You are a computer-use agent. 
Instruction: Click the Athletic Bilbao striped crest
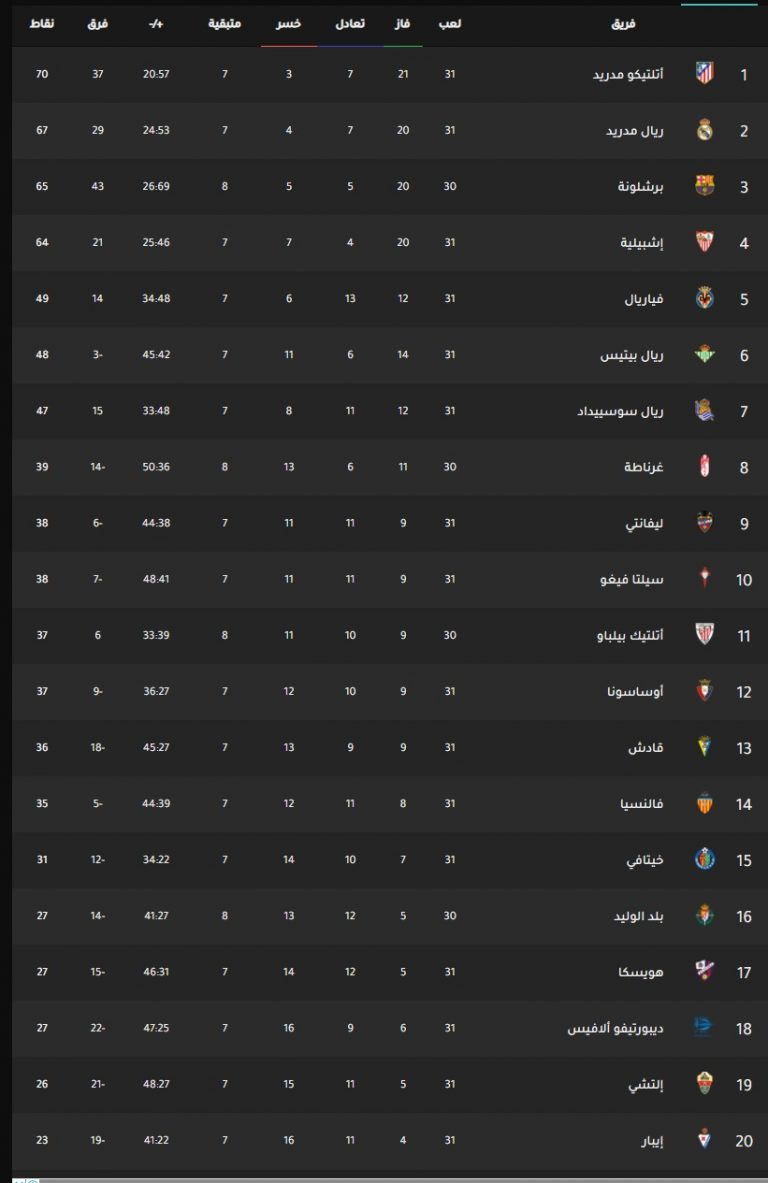click(x=705, y=634)
